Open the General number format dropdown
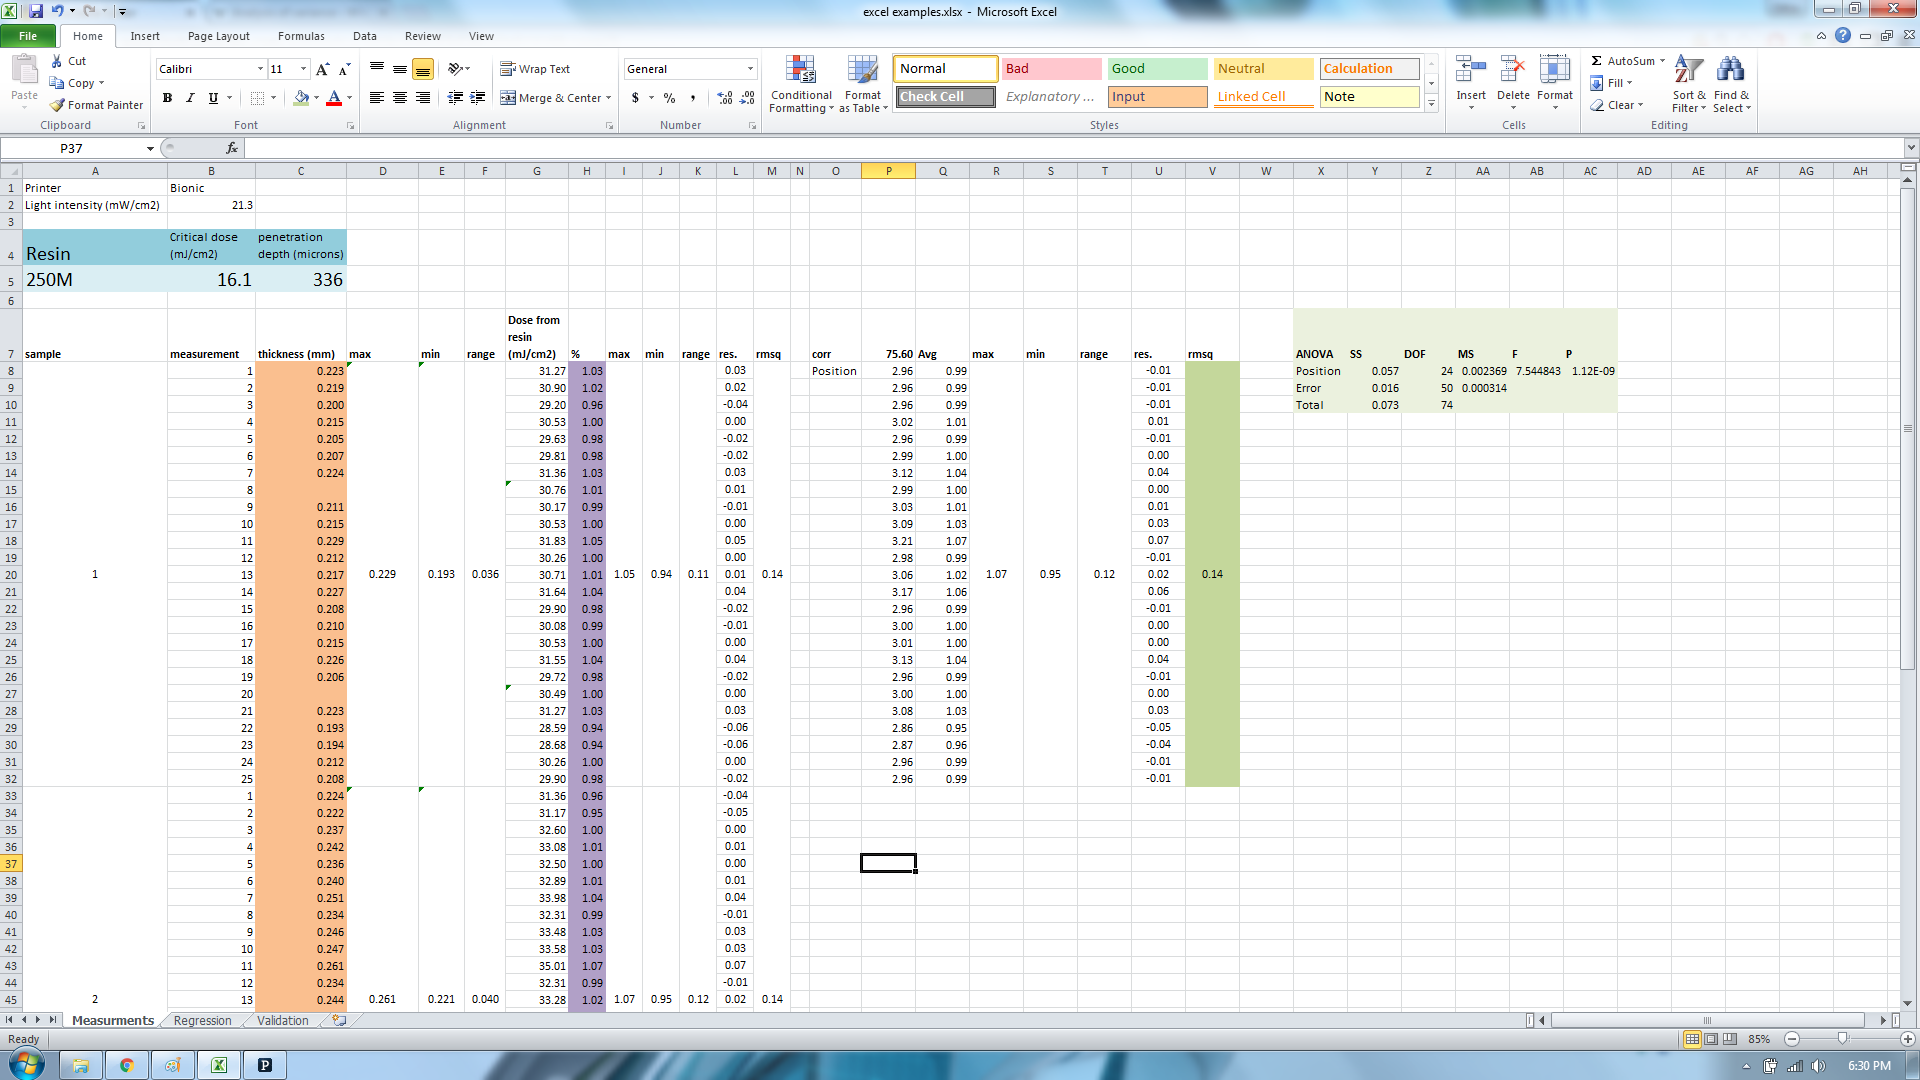This screenshot has width=1920, height=1080. pos(750,69)
